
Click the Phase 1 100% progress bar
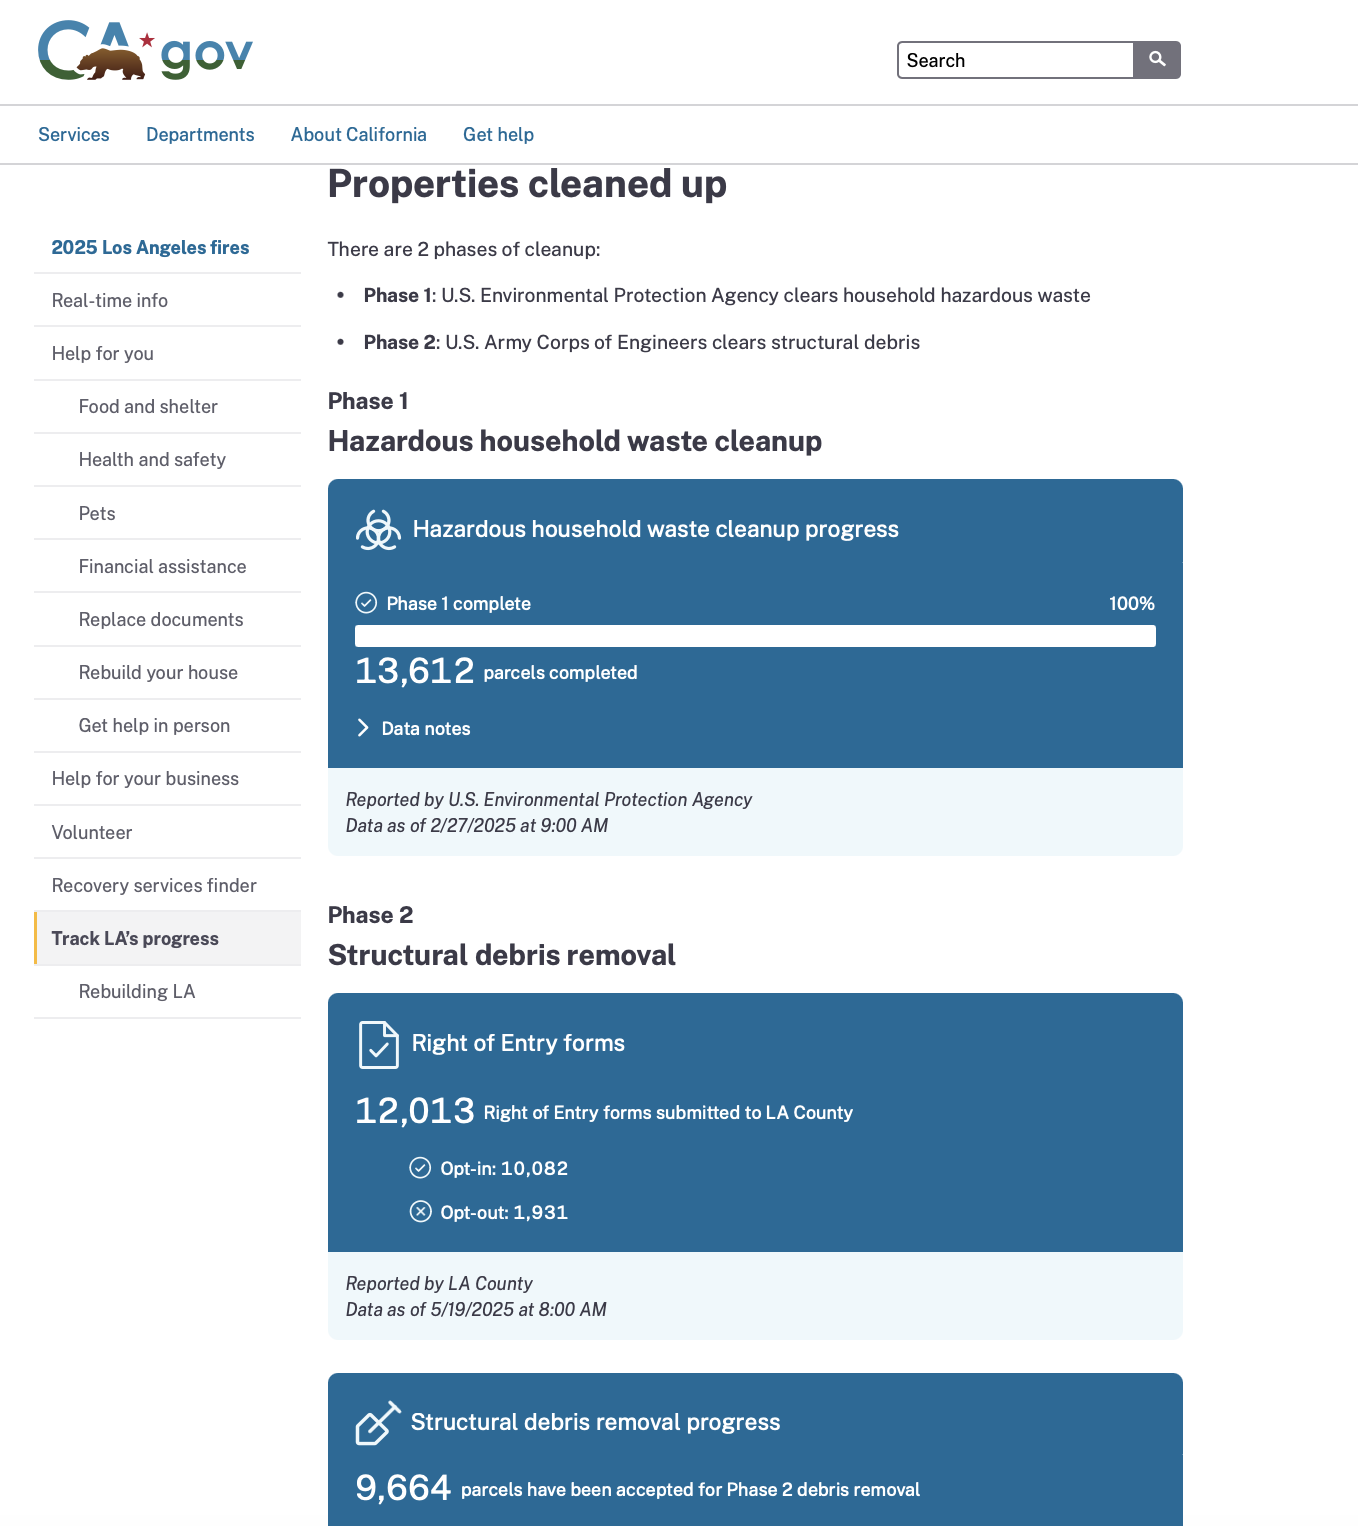coord(755,636)
